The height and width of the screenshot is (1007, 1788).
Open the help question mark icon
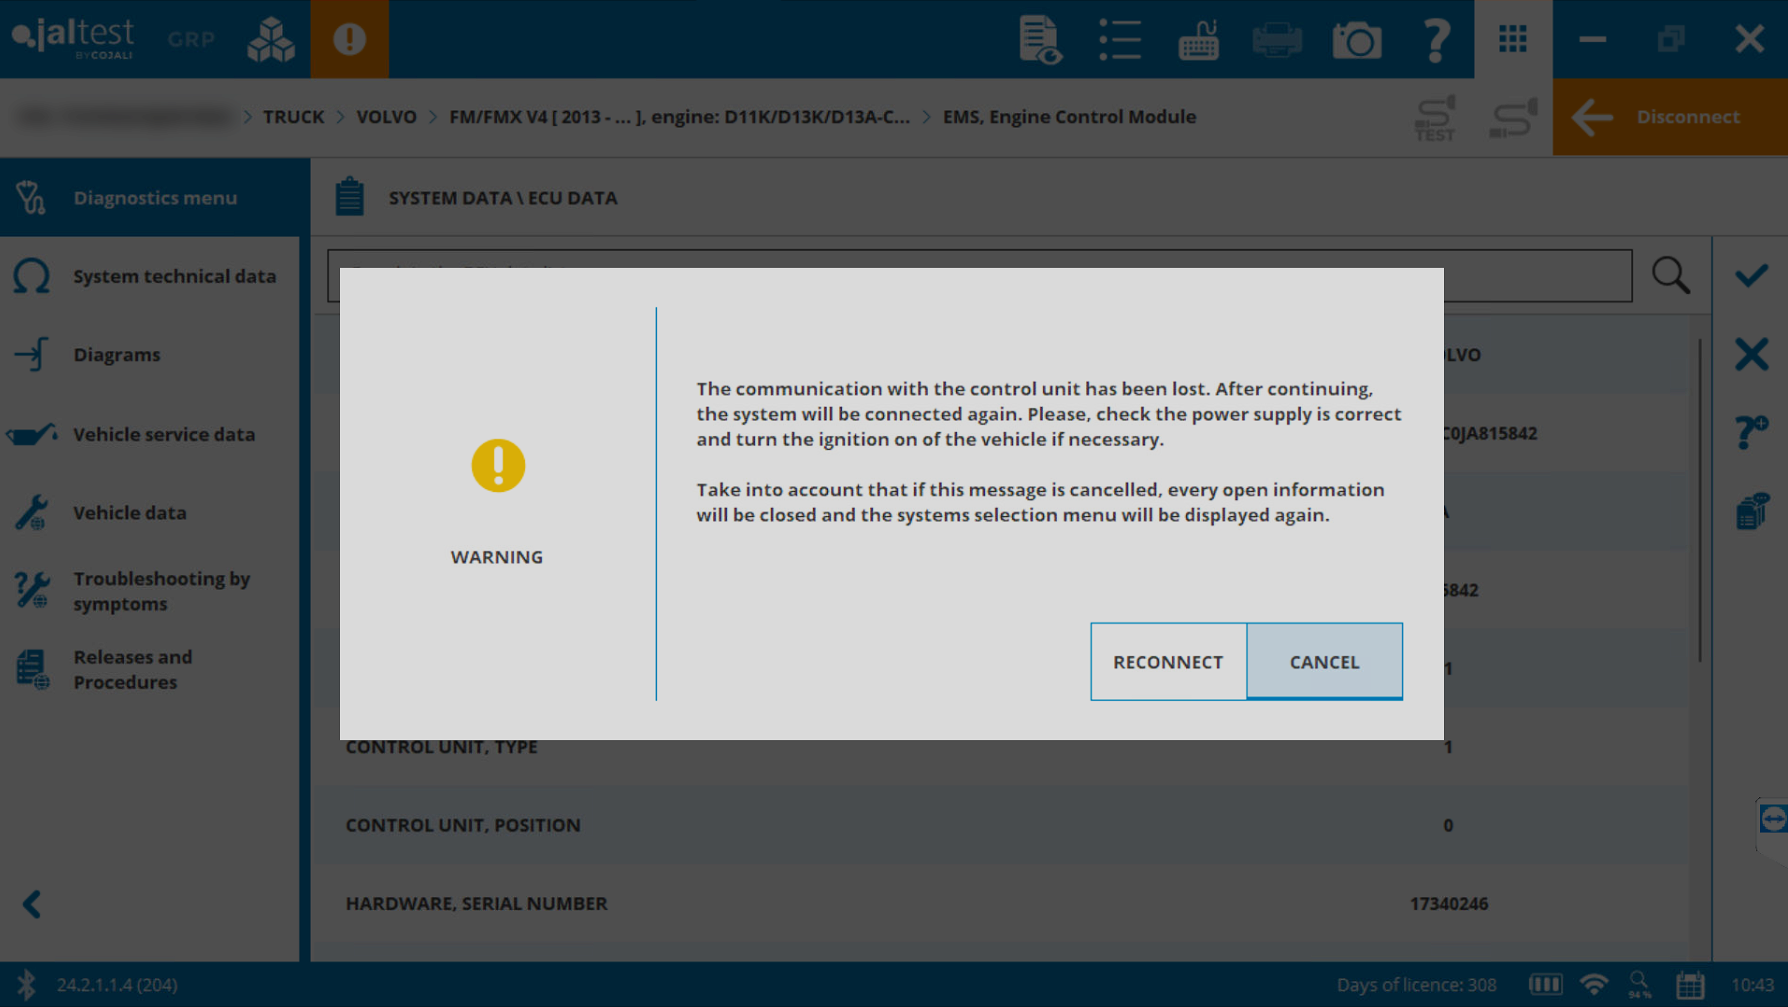1436,40
